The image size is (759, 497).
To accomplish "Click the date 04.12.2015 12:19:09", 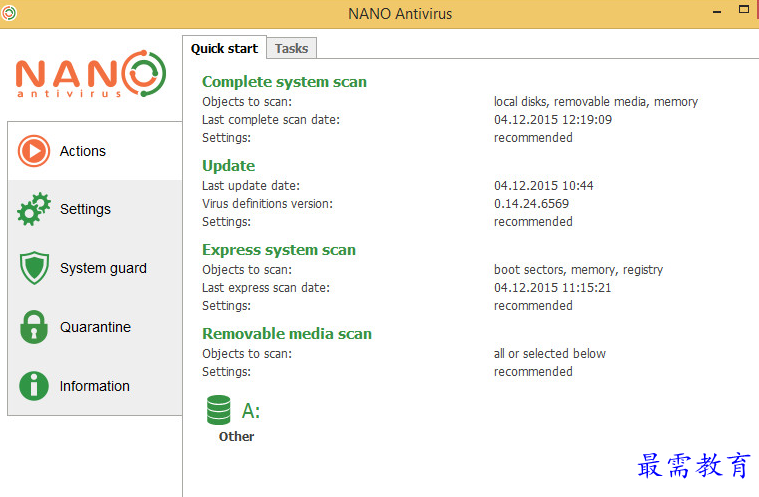I will pyautogui.click(x=553, y=120).
